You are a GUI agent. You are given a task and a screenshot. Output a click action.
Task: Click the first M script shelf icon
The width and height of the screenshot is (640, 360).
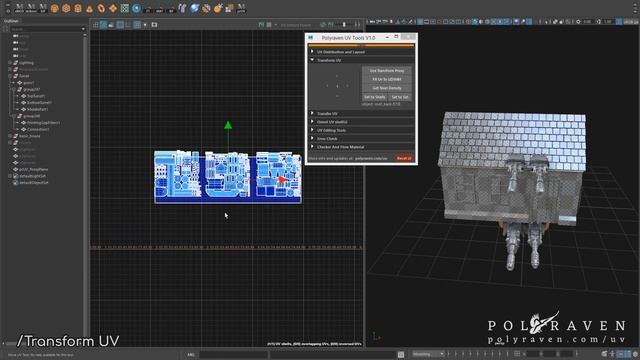(19, 8)
